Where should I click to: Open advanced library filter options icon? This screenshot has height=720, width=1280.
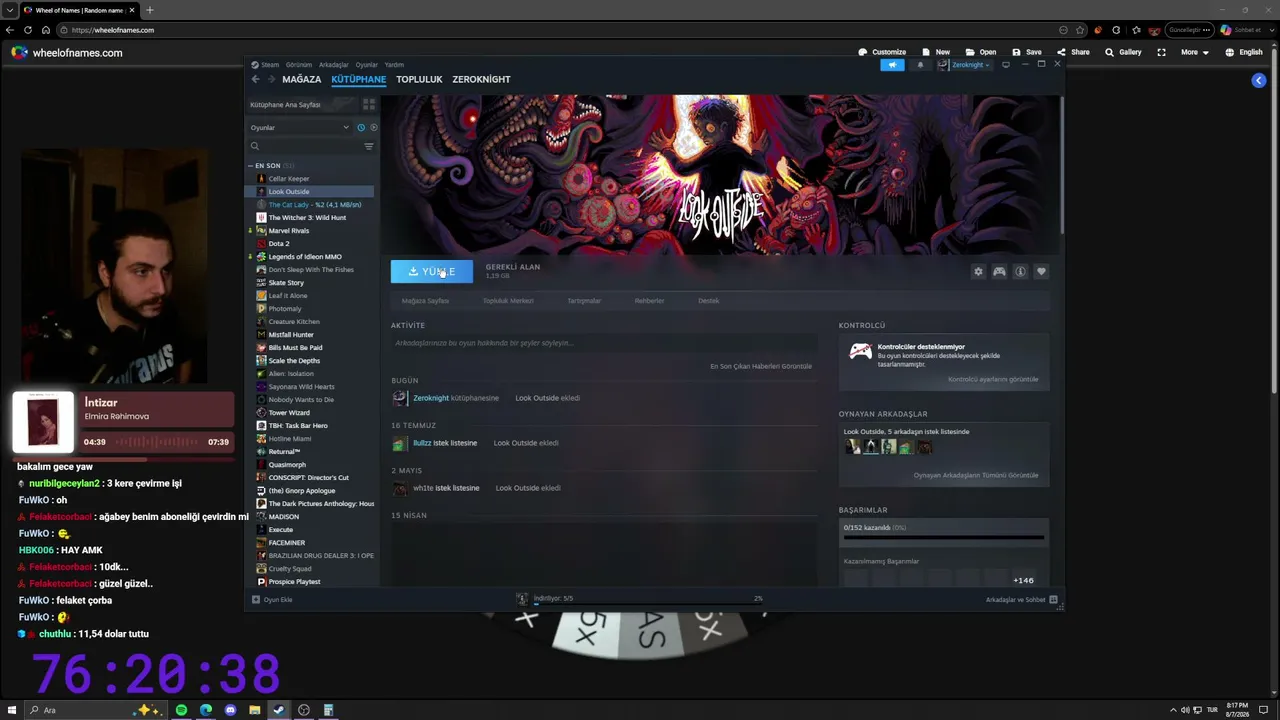pos(368,146)
